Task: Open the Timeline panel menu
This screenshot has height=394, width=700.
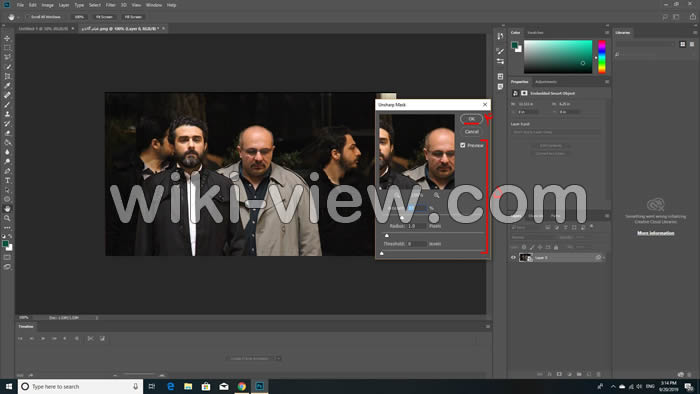Action: tap(488, 327)
